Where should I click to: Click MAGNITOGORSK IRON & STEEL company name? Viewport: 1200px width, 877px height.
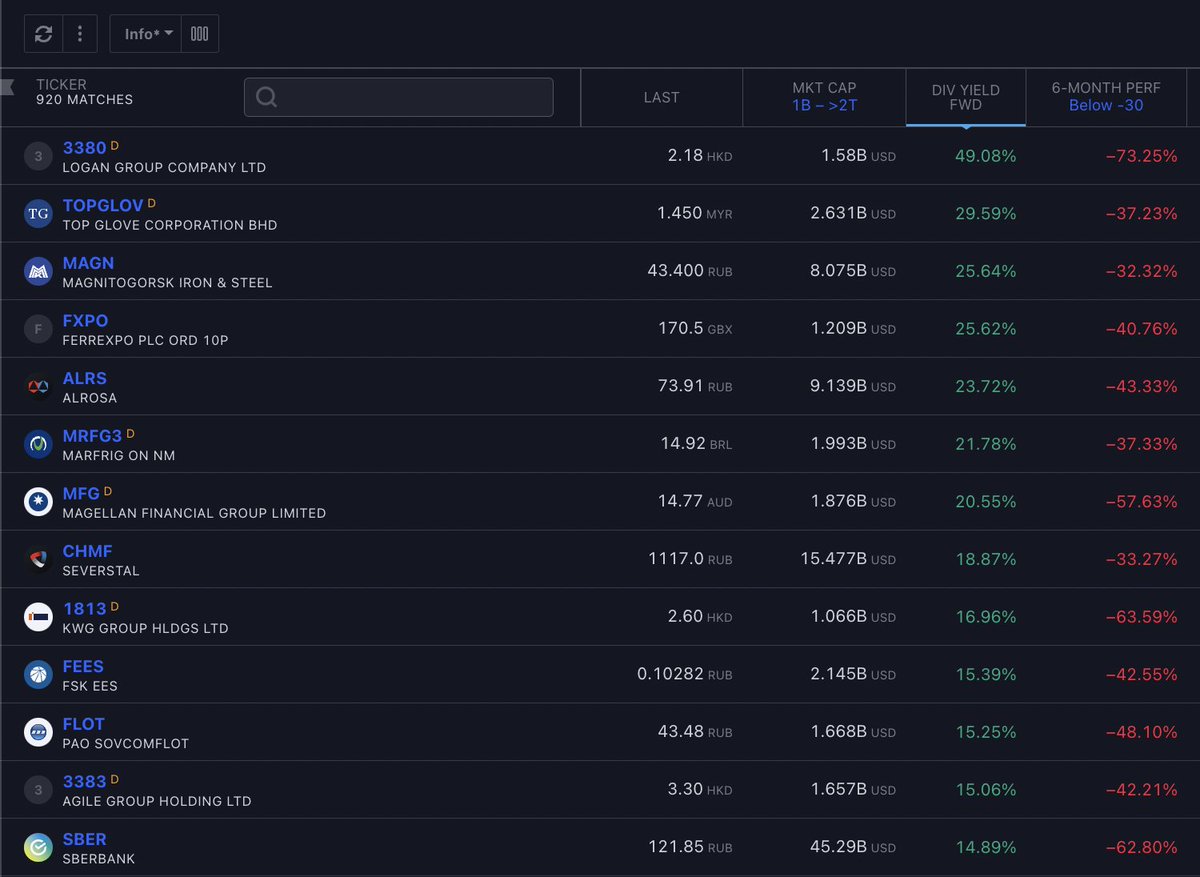(x=167, y=283)
